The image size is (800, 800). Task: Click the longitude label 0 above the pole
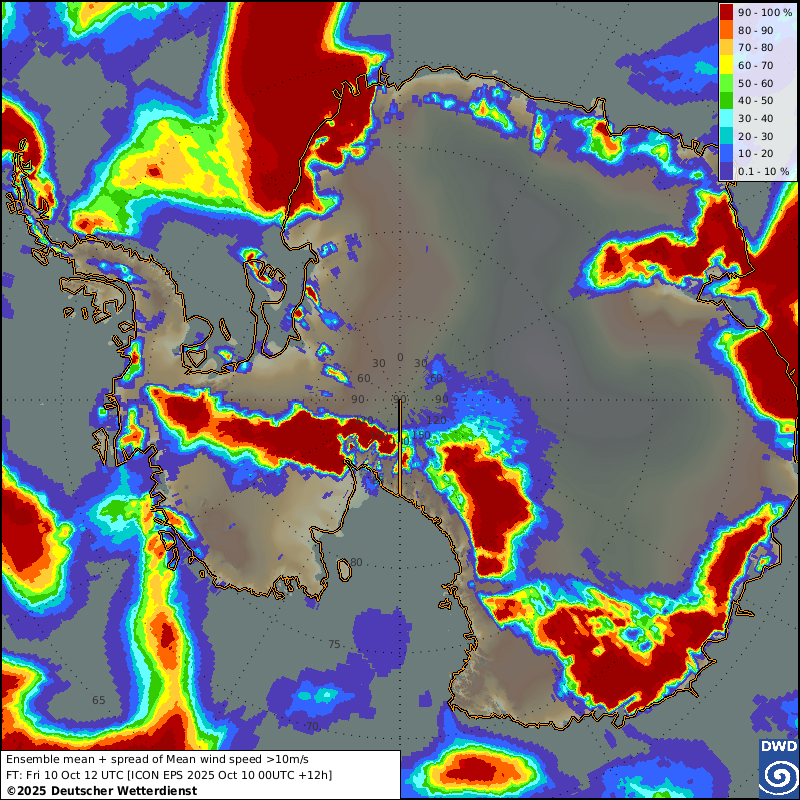point(400,358)
